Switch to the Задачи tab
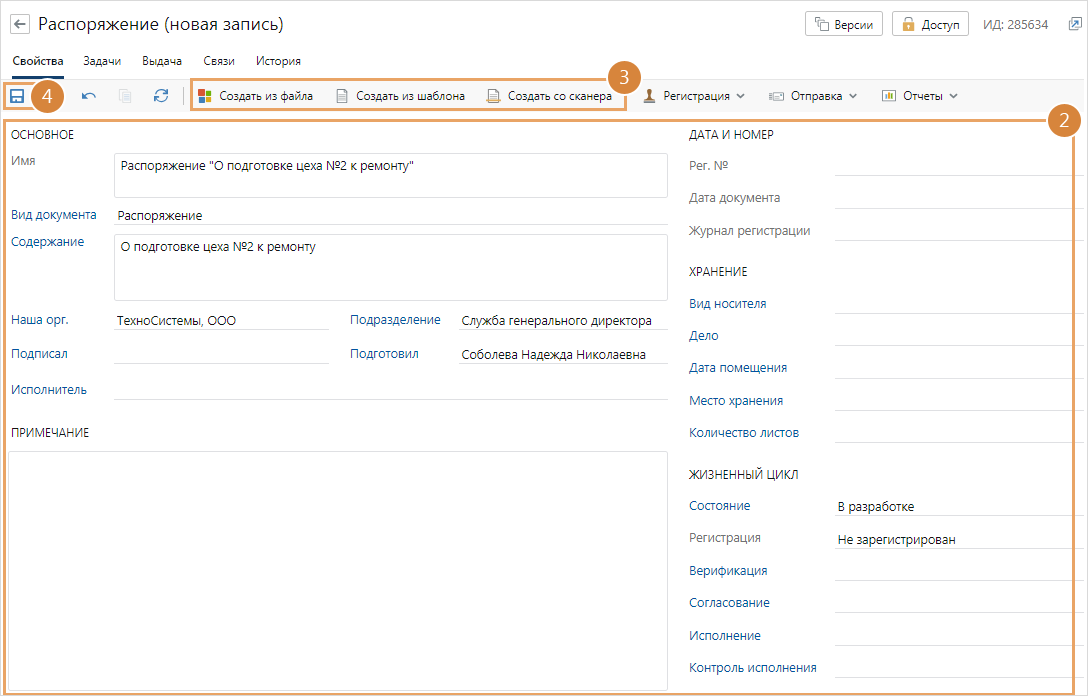 click(102, 61)
